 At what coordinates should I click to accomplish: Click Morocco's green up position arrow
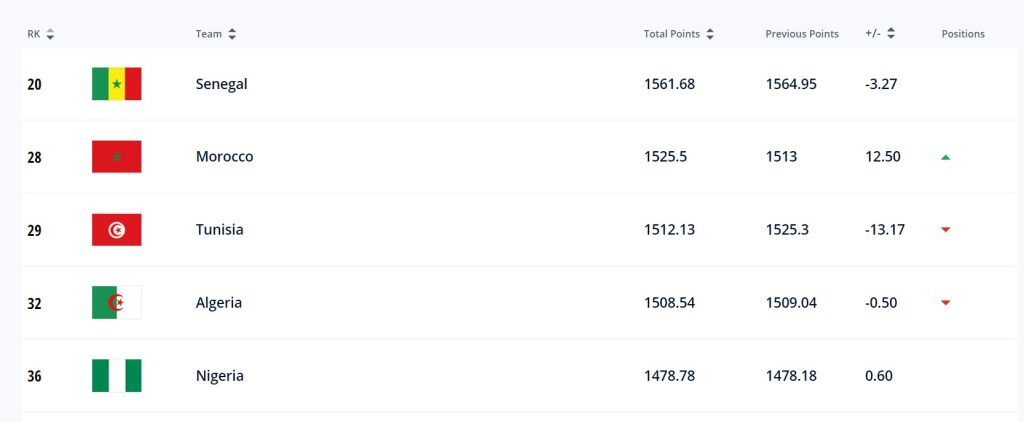[945, 157]
